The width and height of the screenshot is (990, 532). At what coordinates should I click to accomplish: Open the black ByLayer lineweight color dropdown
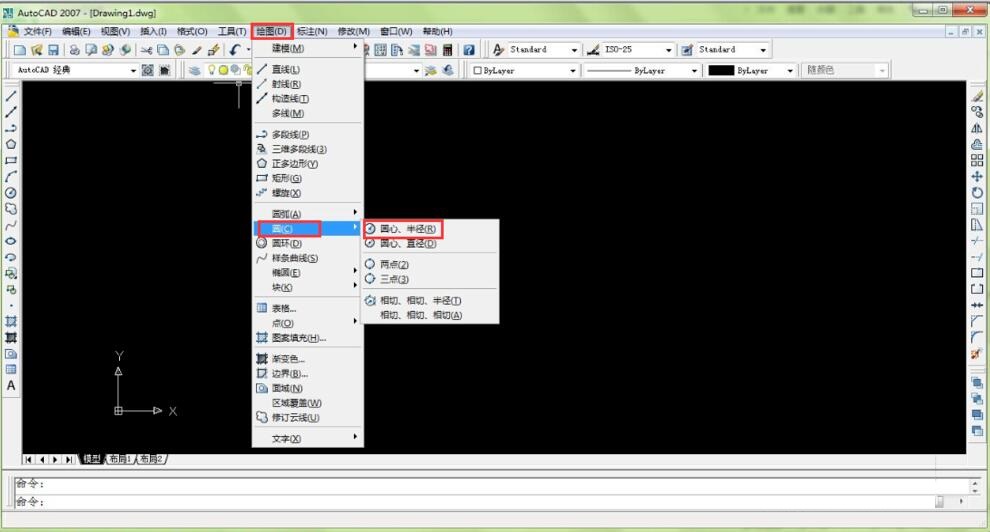click(x=790, y=70)
